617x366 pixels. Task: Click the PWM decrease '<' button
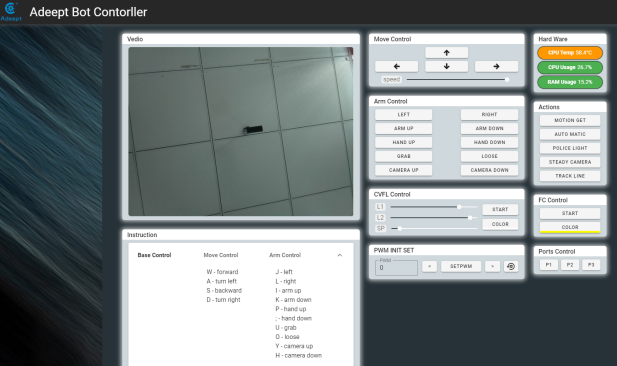429,266
